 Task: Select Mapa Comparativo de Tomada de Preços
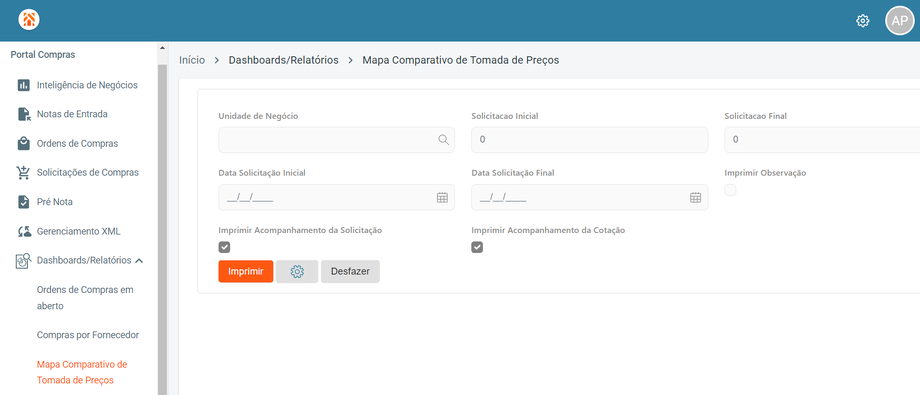82,372
